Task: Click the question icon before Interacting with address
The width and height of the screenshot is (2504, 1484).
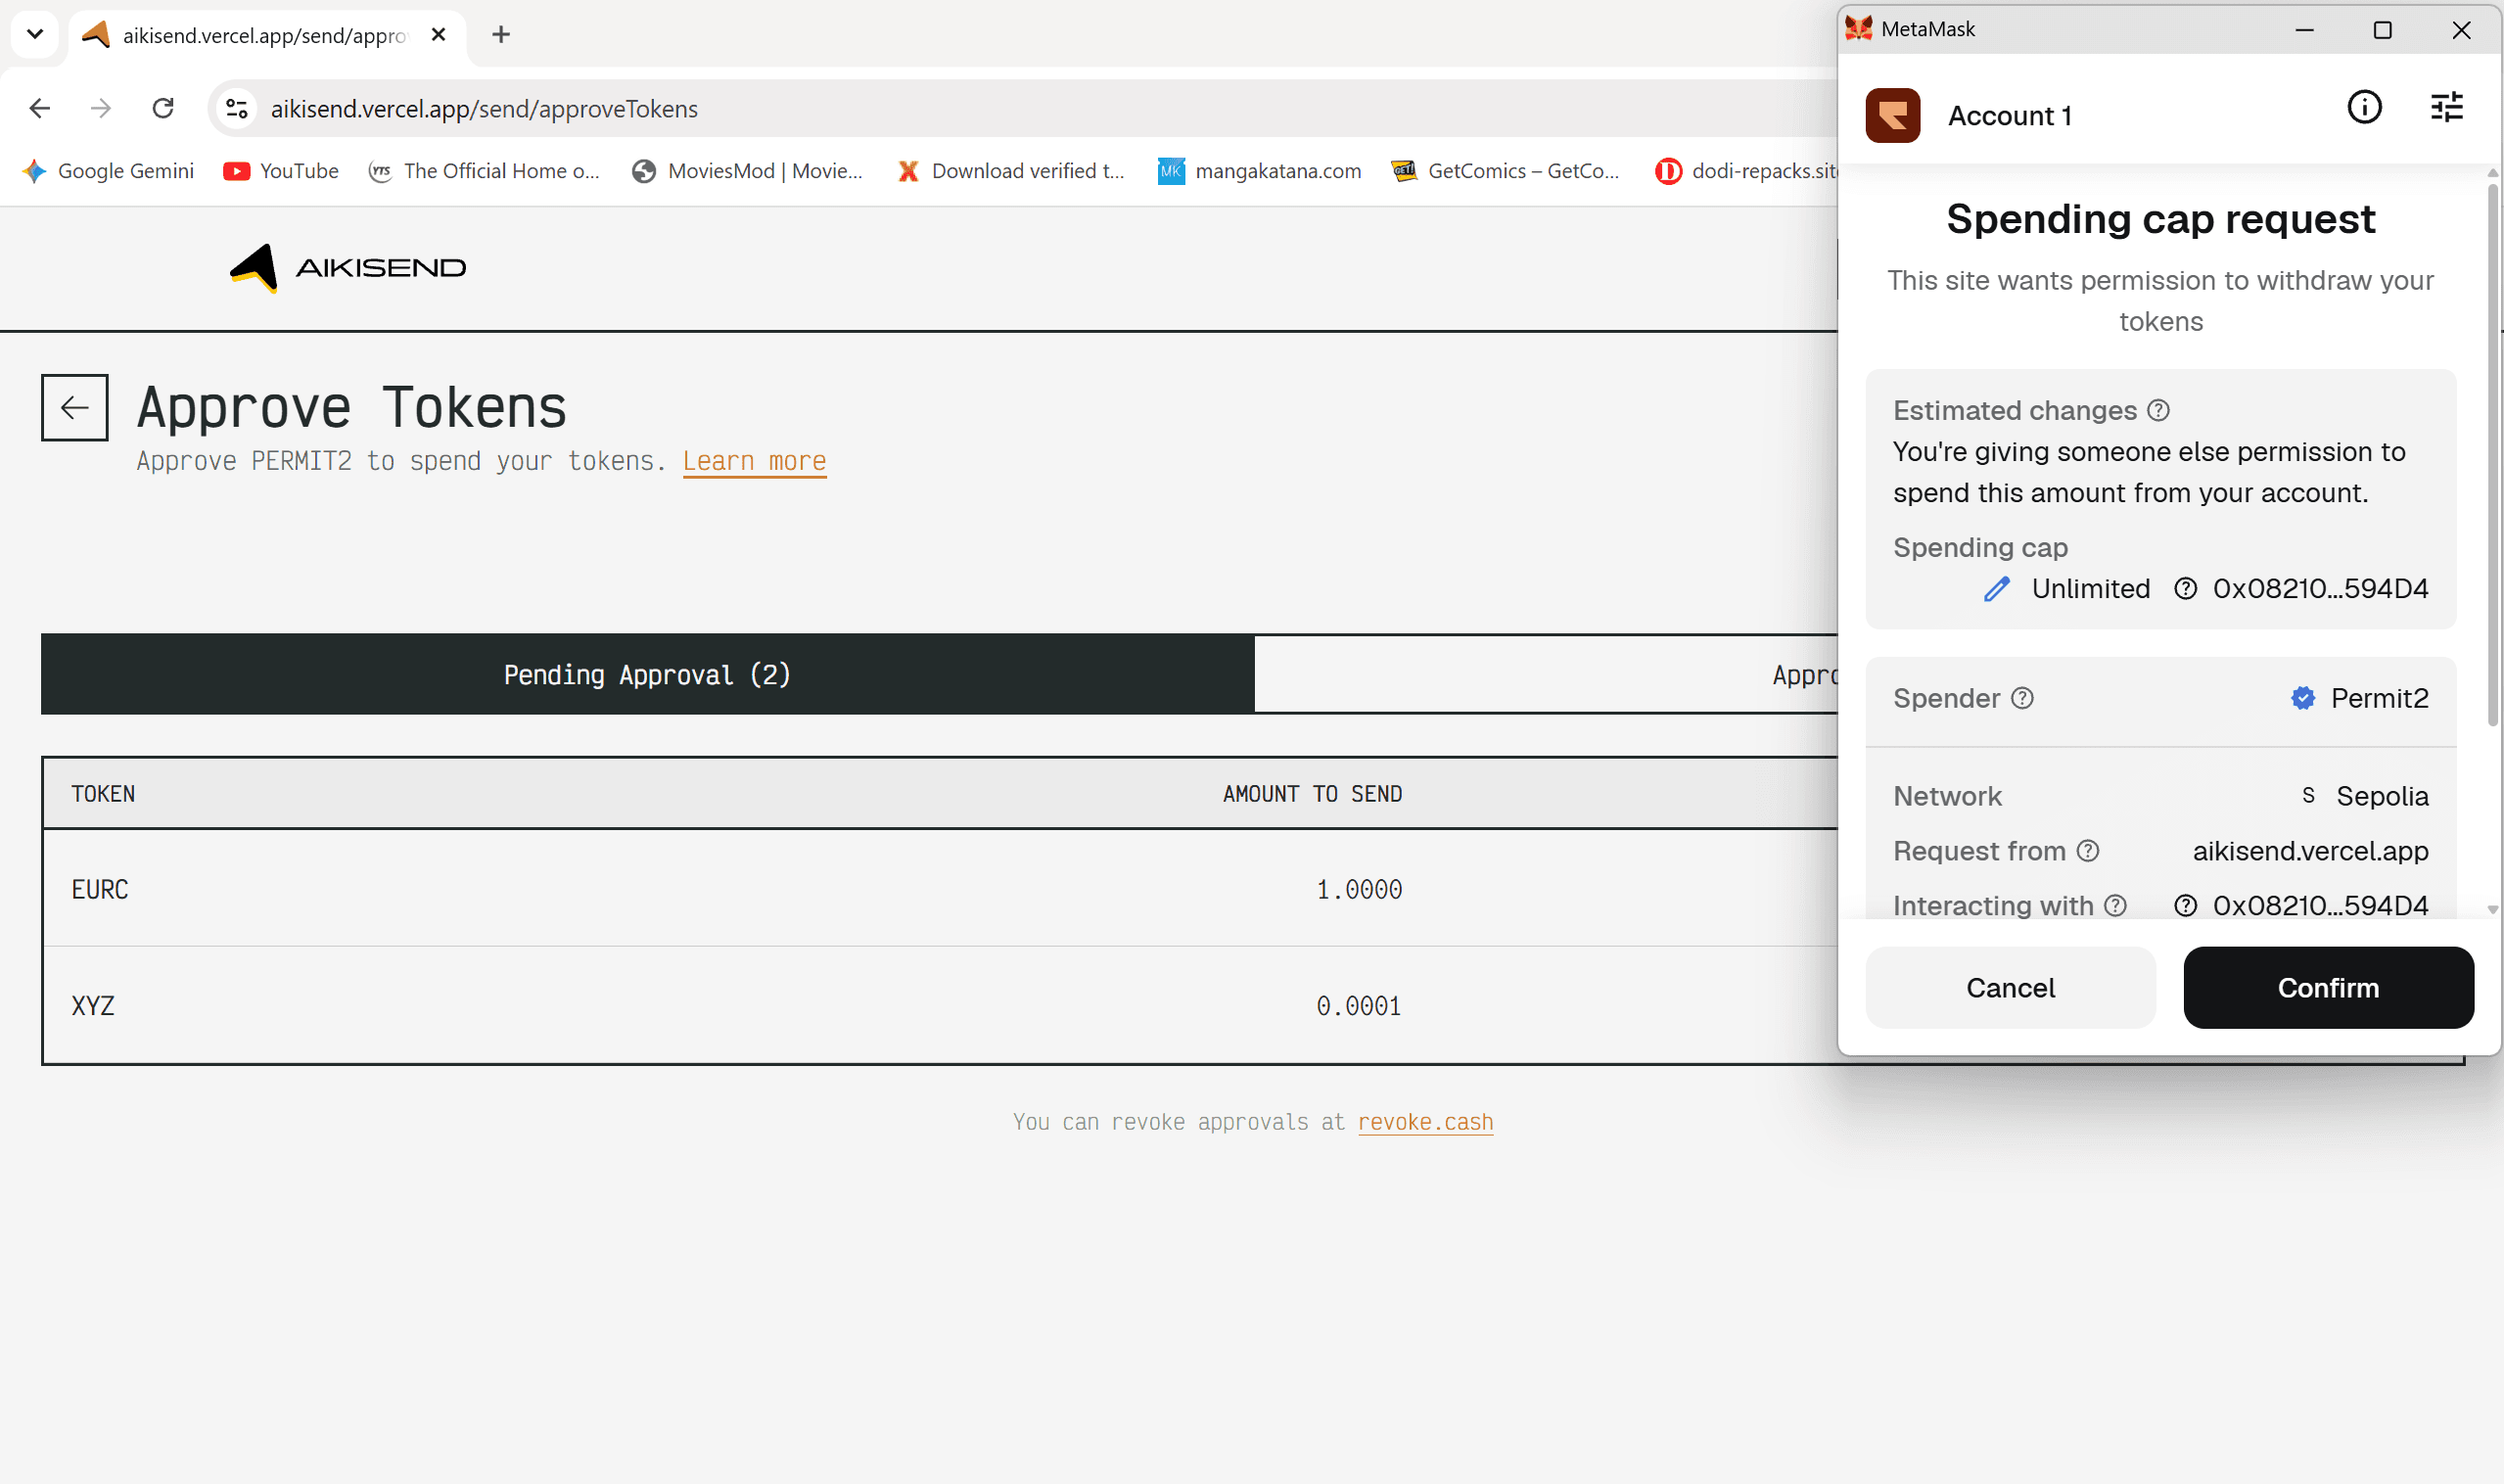Action: point(2186,905)
